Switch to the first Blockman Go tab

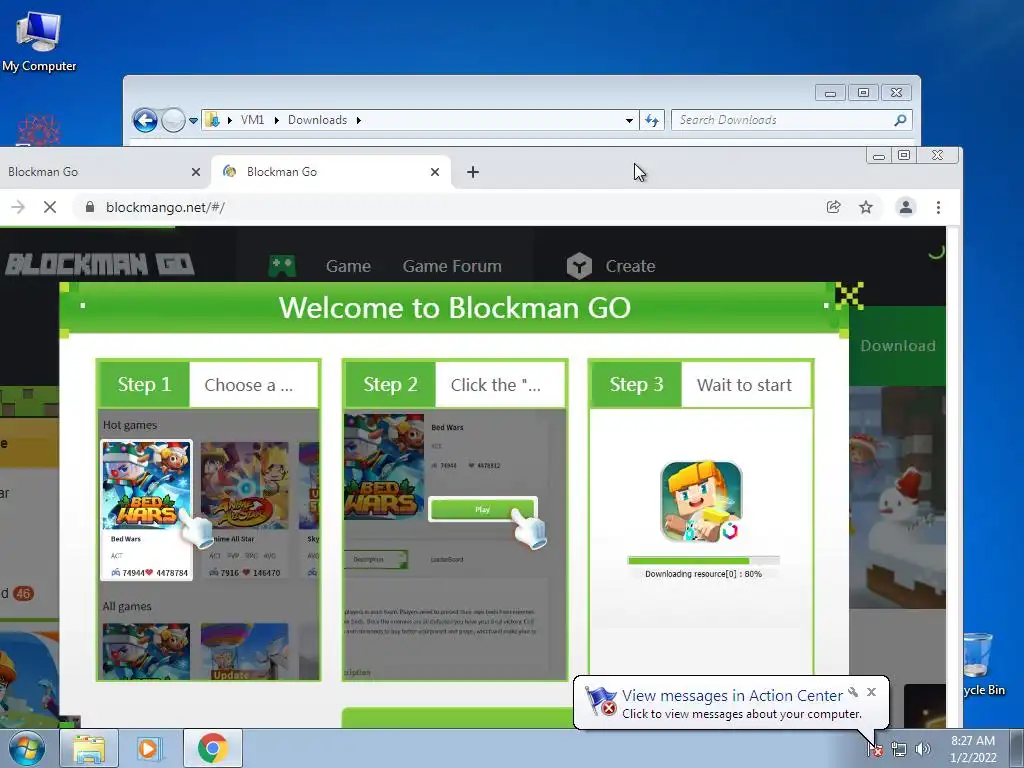[x=98, y=172]
